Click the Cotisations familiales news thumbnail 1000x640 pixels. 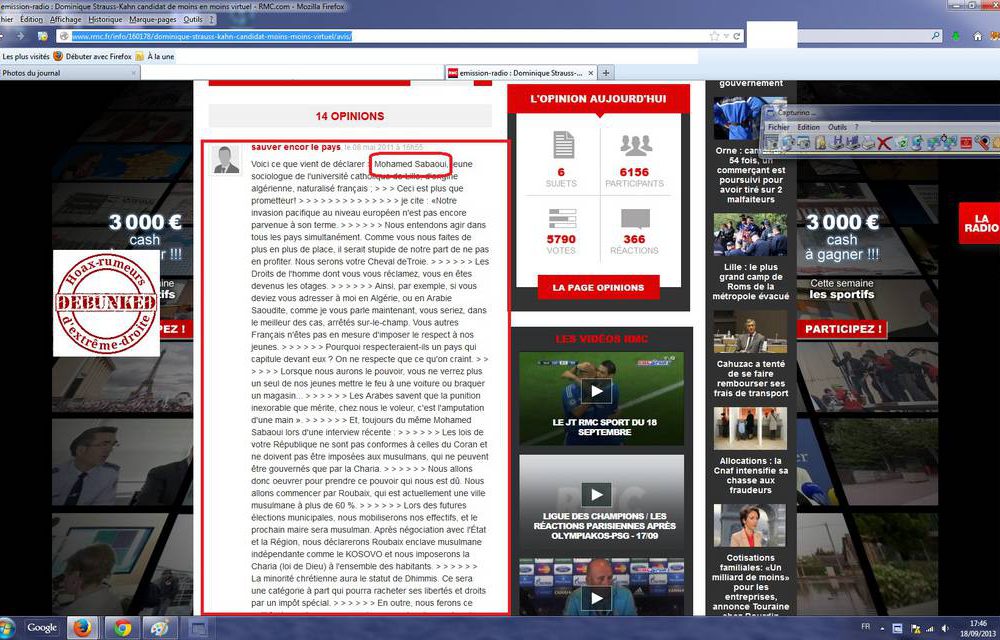tap(750, 526)
